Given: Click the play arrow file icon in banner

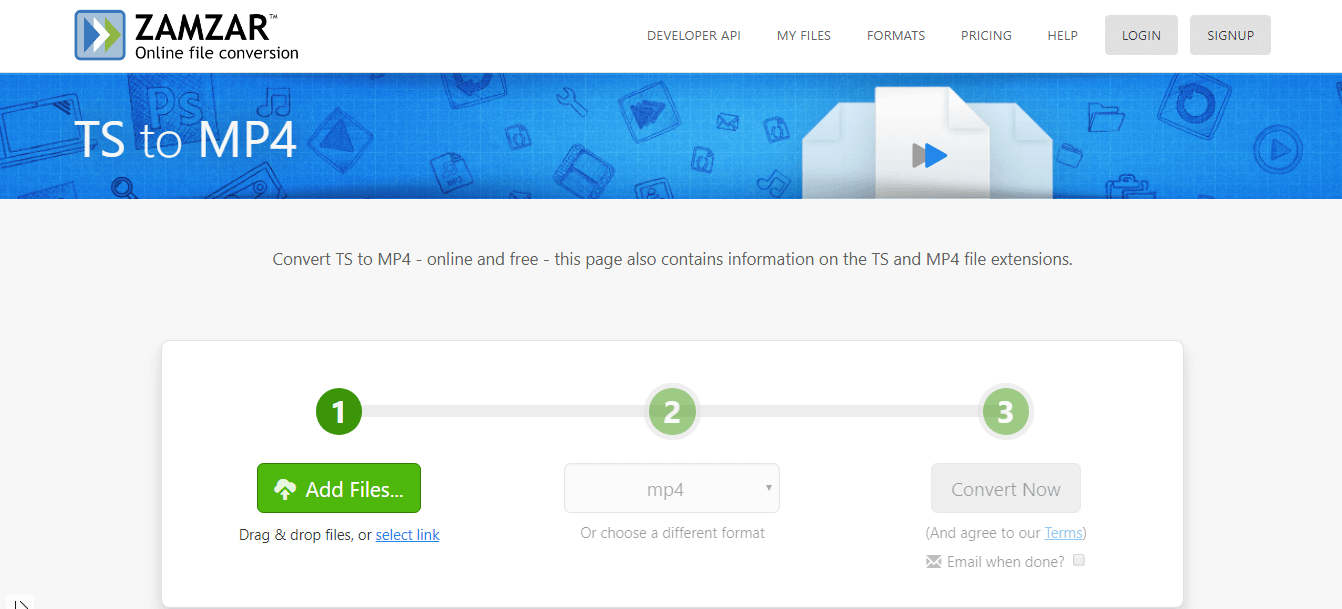Looking at the screenshot, I should 930,155.
